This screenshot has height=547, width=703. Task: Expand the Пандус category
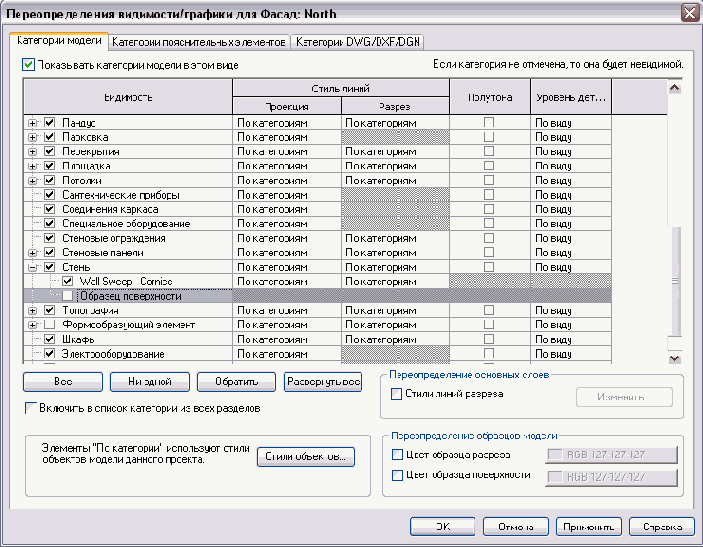coord(32,123)
